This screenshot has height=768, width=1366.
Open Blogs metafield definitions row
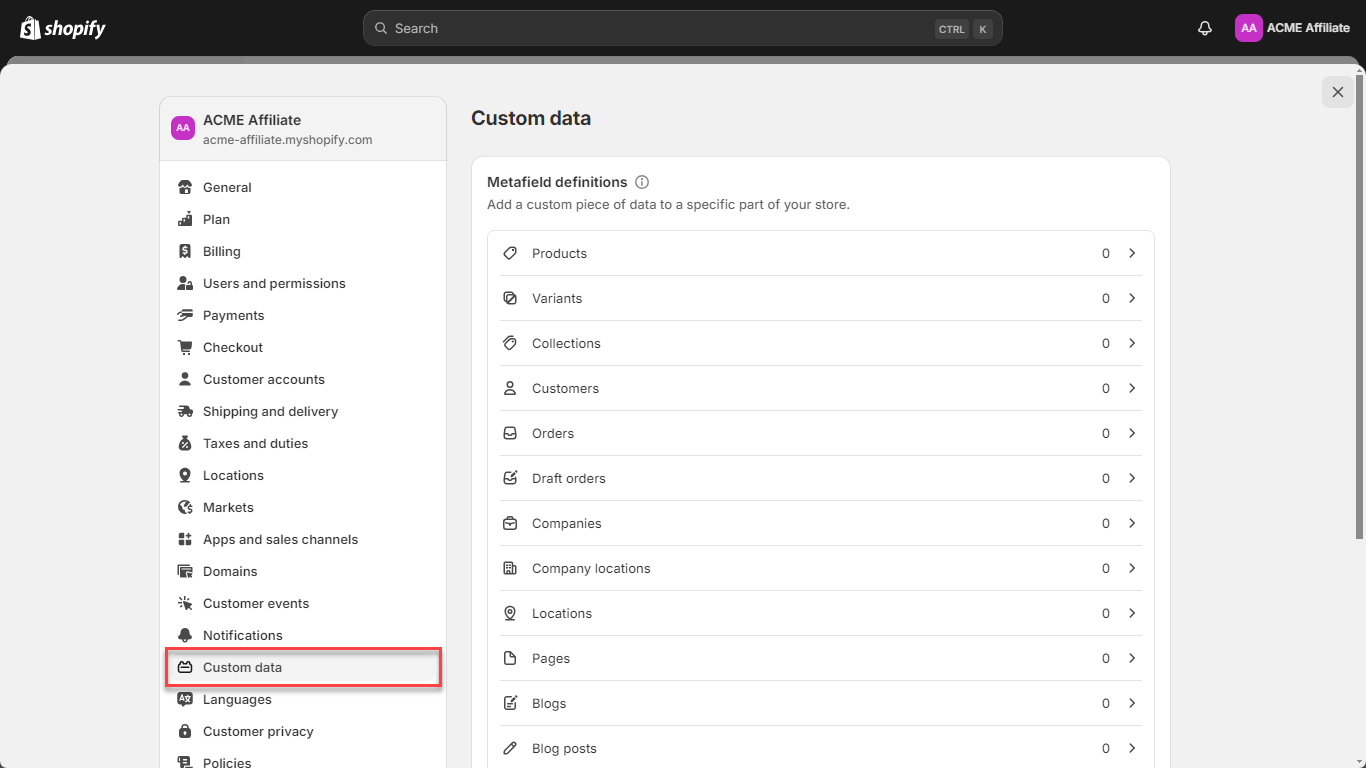820,703
